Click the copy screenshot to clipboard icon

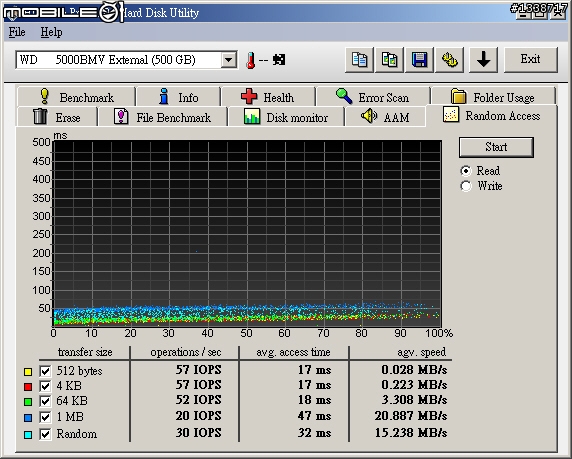click(389, 59)
